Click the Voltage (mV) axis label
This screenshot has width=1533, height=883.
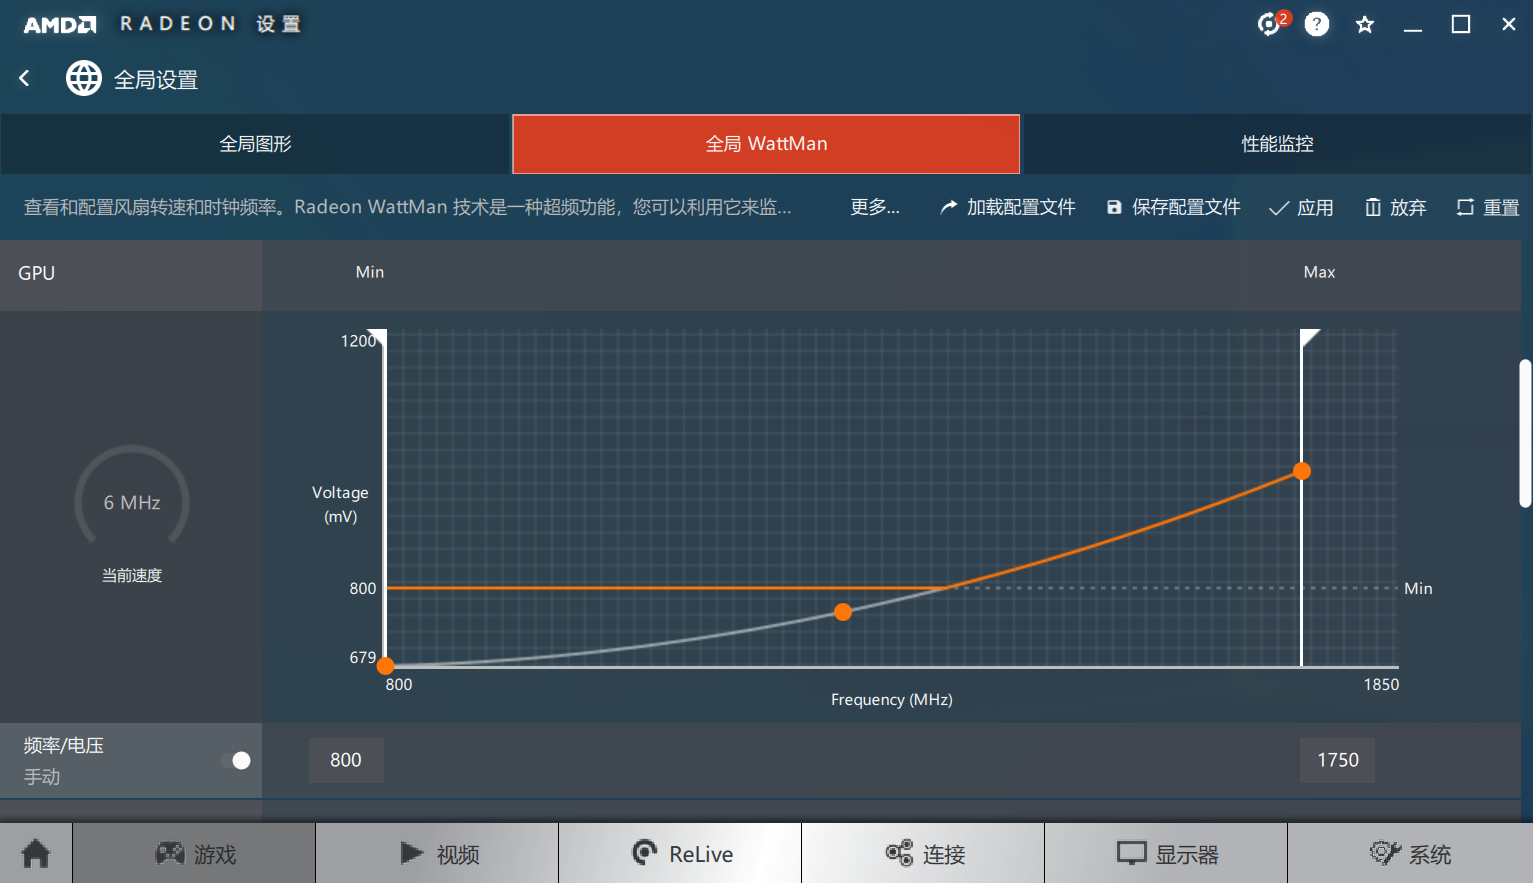click(340, 504)
